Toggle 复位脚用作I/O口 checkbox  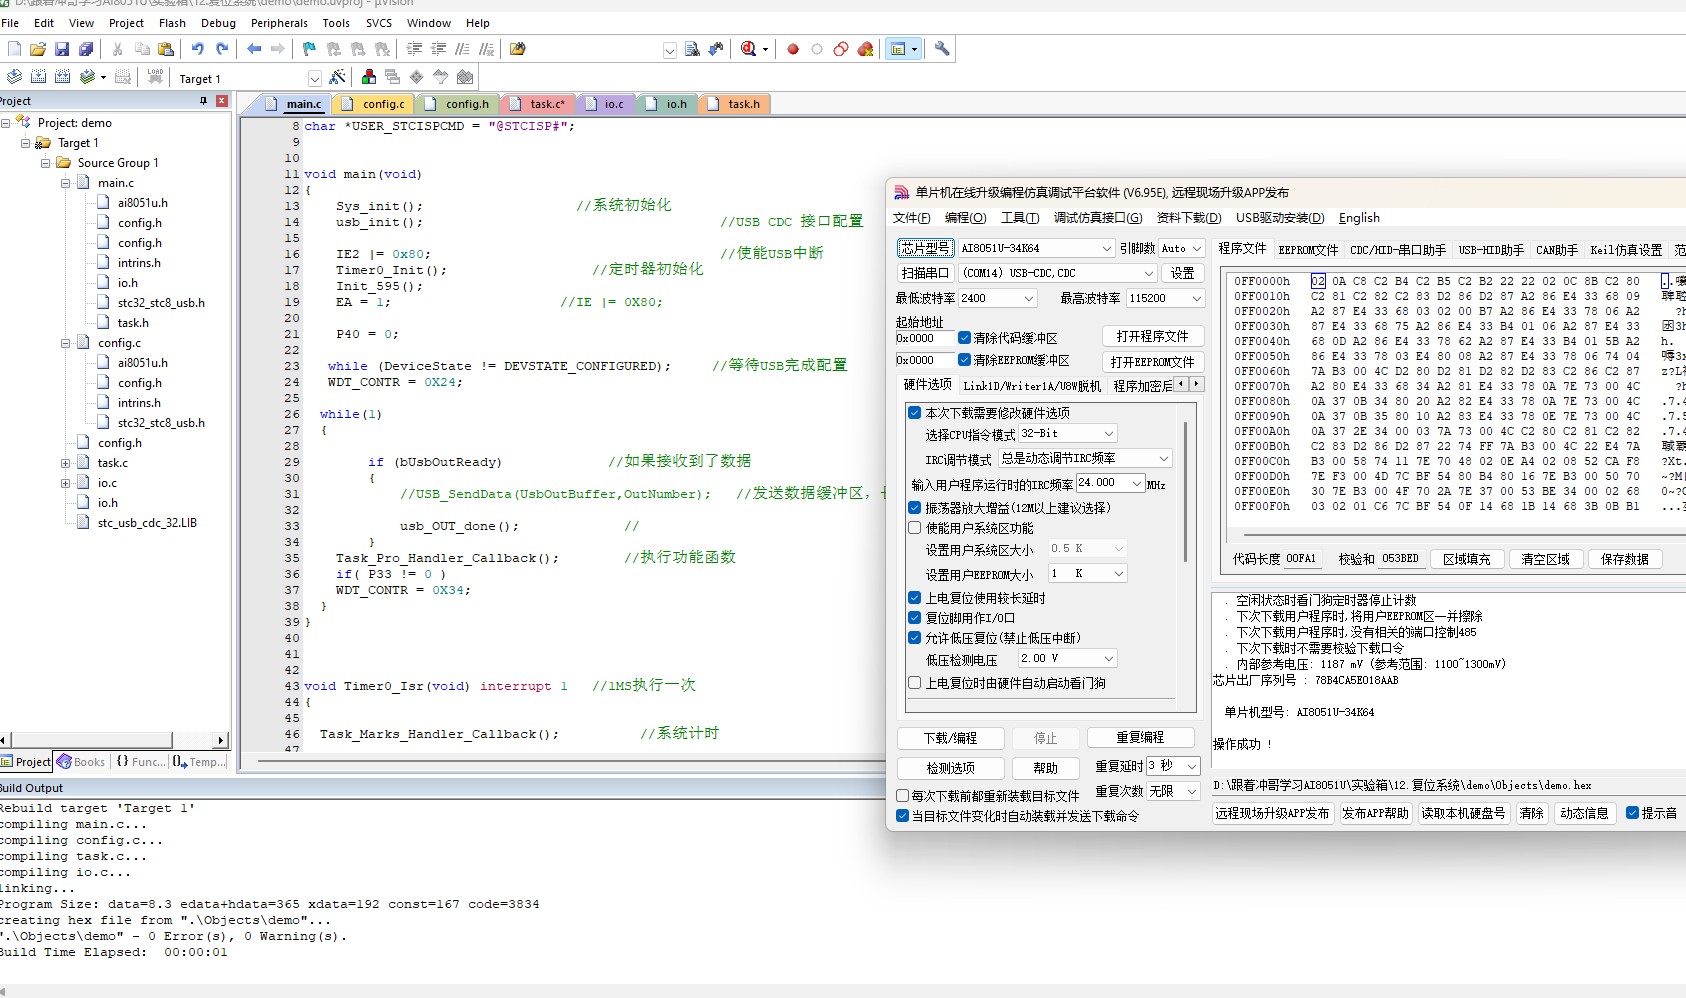click(x=914, y=618)
